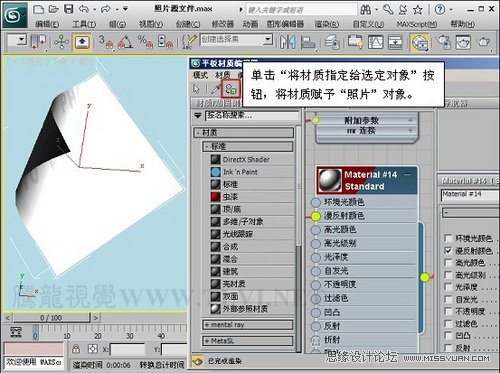
Task: Check the 自发光 checkbox
Action: click(x=448, y=299)
